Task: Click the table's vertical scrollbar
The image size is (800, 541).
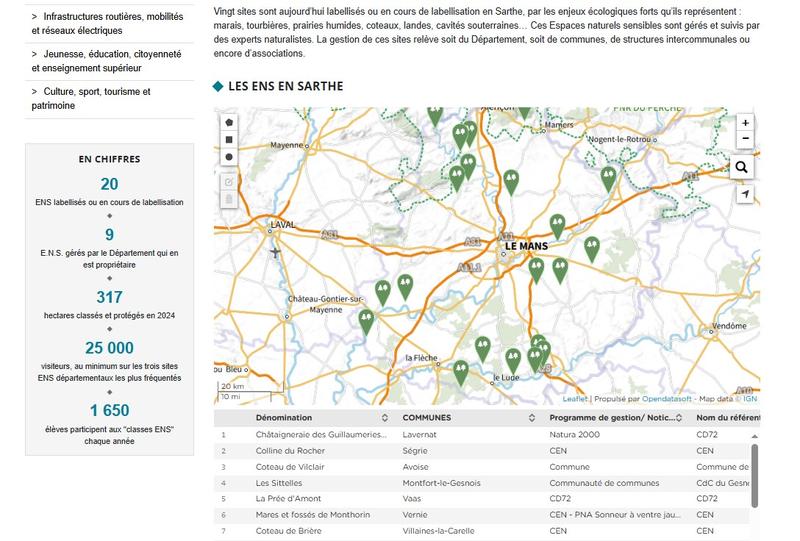Action: point(755,469)
